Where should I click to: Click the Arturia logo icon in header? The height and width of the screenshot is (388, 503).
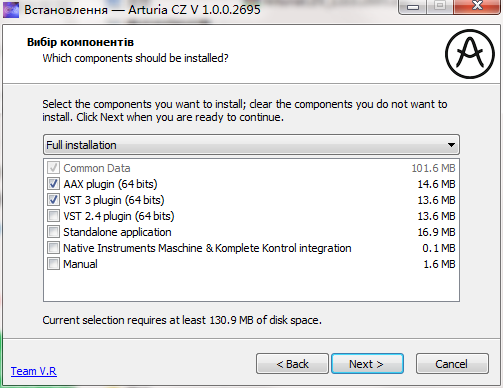click(470, 54)
